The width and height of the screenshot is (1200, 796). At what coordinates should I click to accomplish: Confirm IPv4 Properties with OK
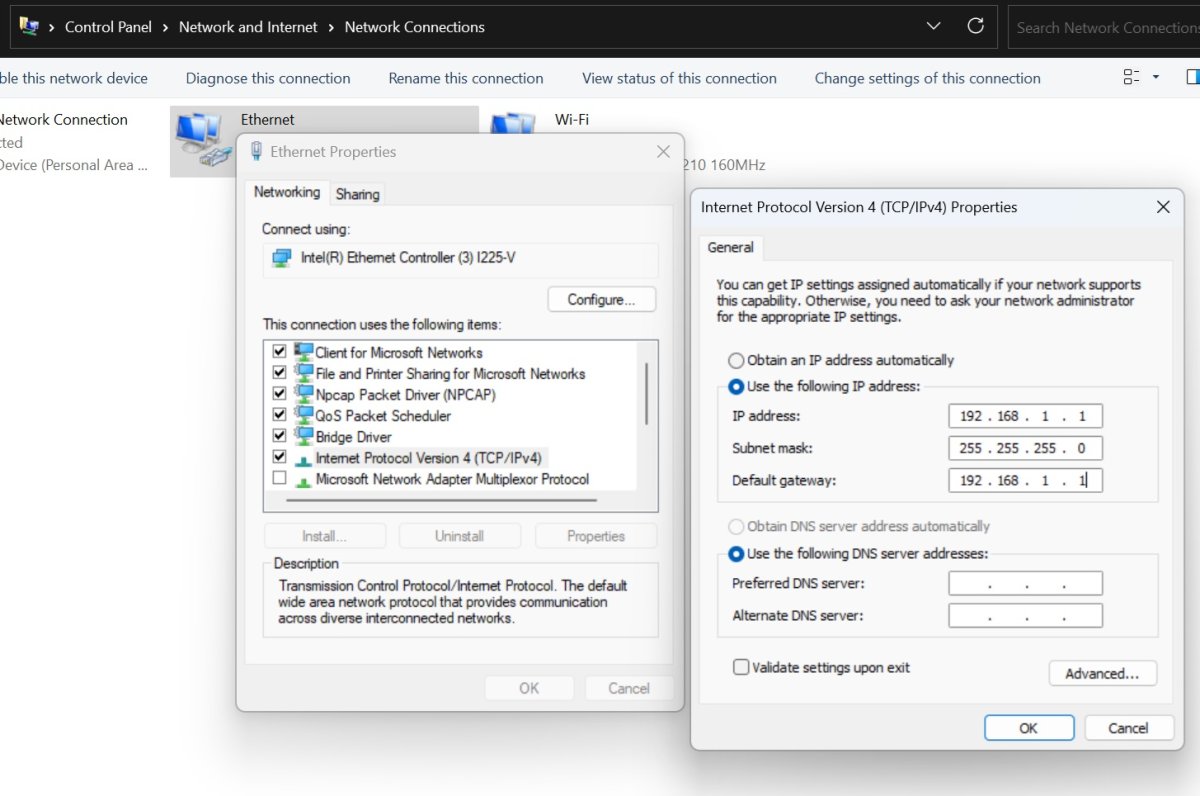1029,728
